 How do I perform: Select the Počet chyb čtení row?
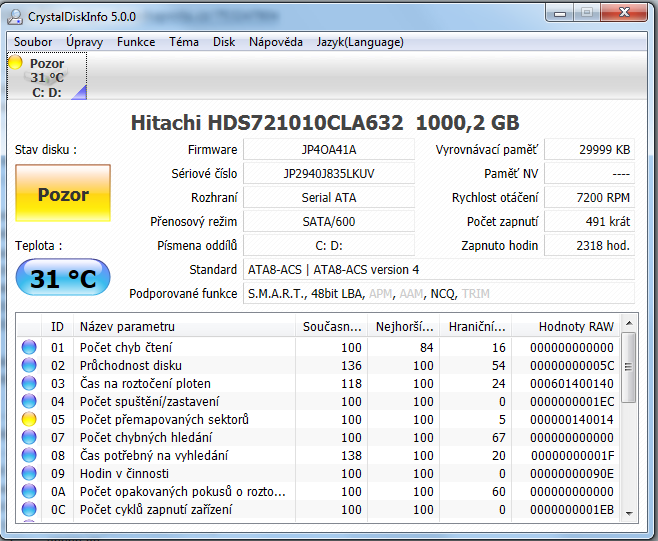(318, 347)
